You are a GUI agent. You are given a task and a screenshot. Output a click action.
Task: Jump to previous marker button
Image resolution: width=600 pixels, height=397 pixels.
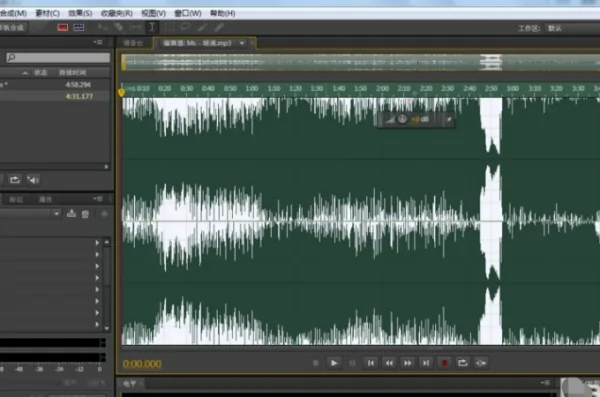(x=371, y=363)
